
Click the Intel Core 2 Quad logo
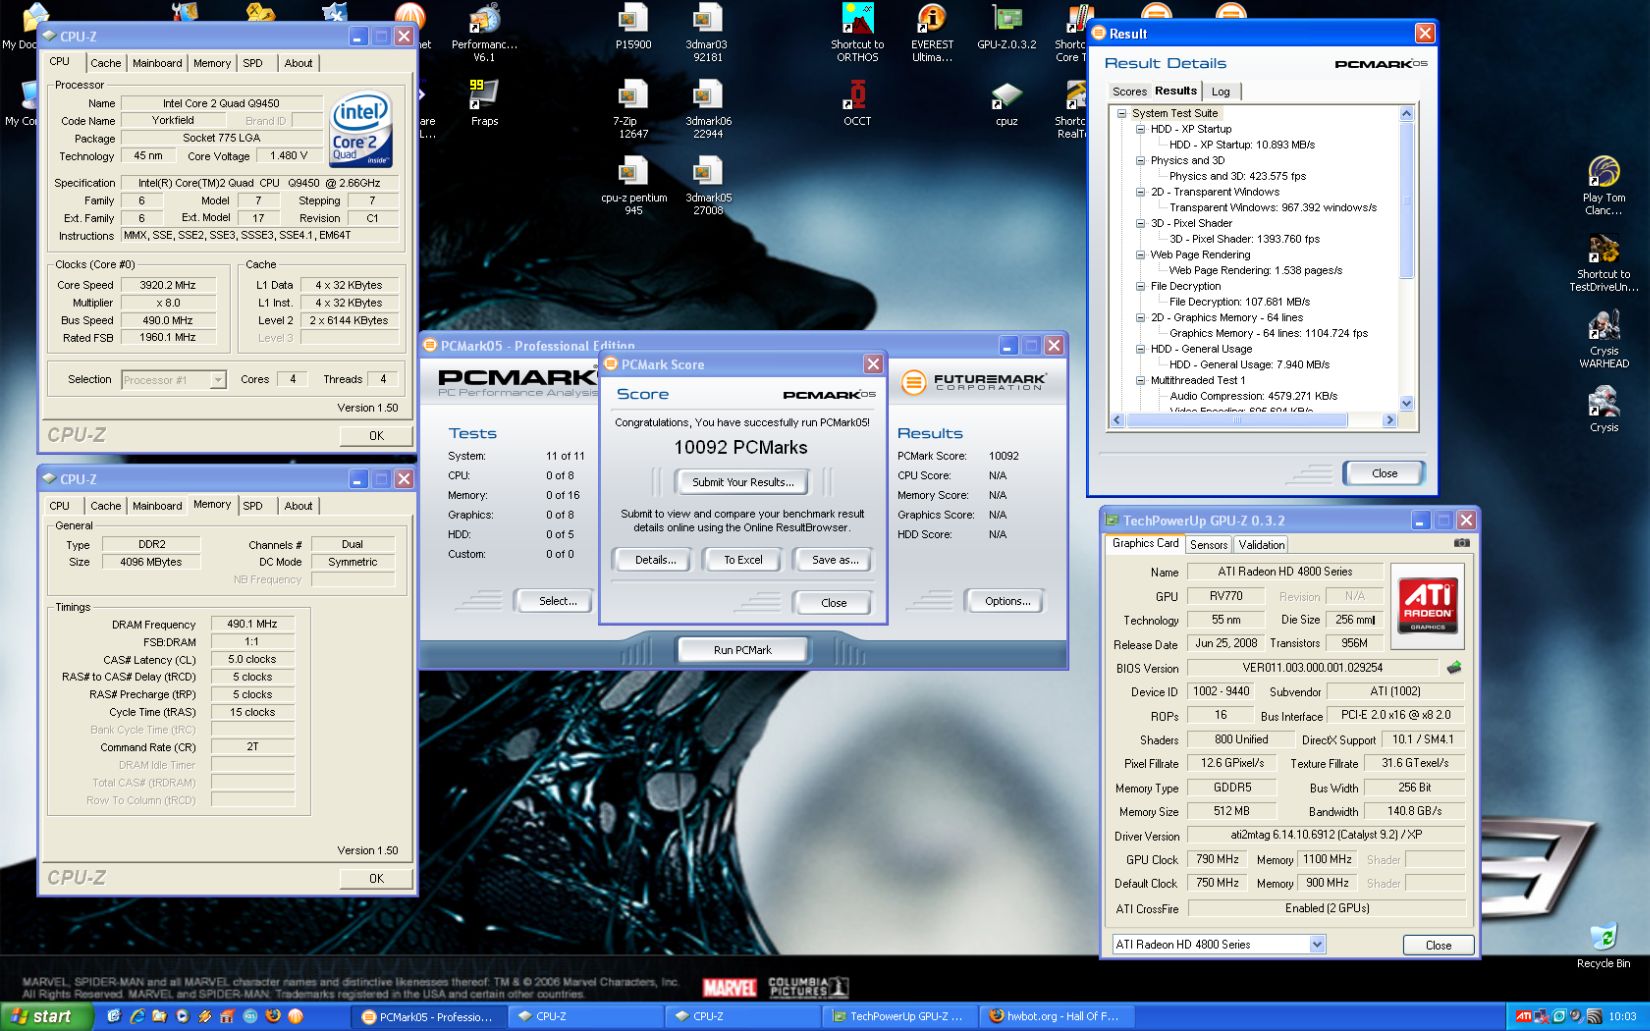point(360,131)
